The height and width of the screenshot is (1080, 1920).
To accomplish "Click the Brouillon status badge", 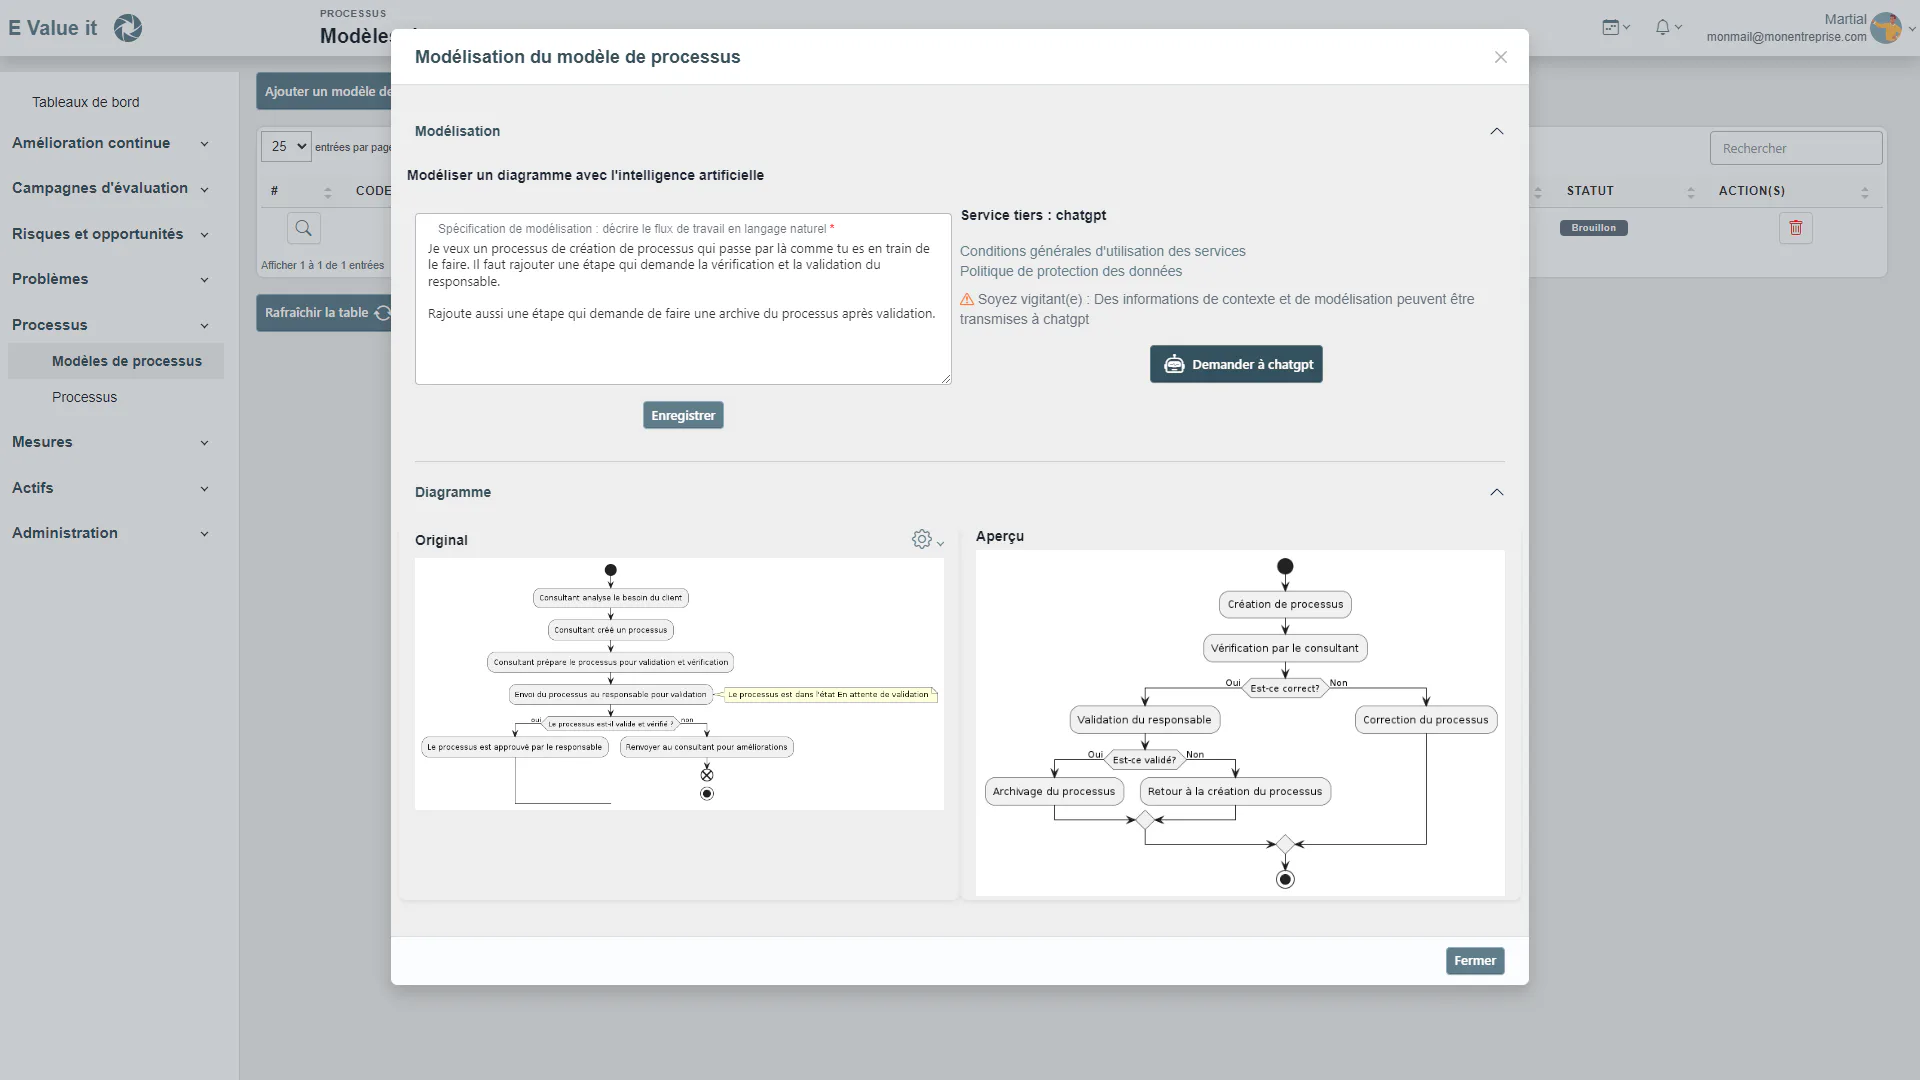I will (1594, 228).
